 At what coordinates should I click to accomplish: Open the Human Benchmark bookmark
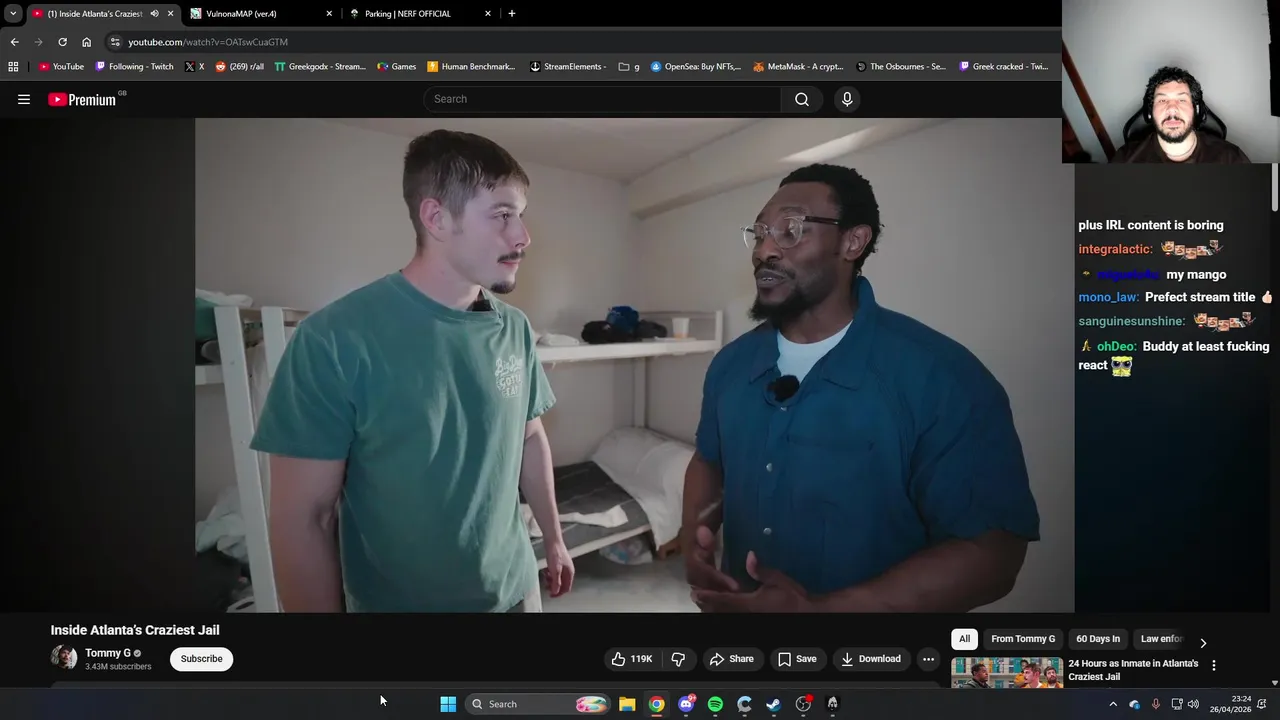[x=471, y=67]
